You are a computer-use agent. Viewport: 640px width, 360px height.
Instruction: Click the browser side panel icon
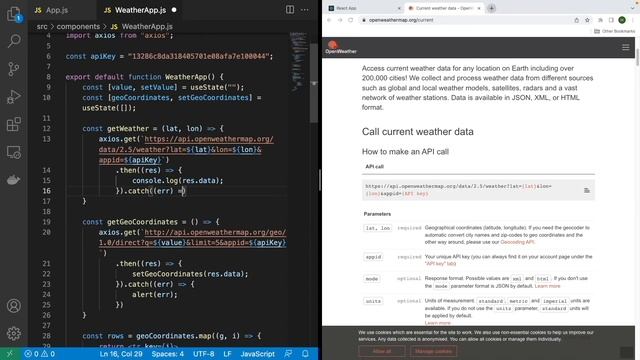pos(611,20)
